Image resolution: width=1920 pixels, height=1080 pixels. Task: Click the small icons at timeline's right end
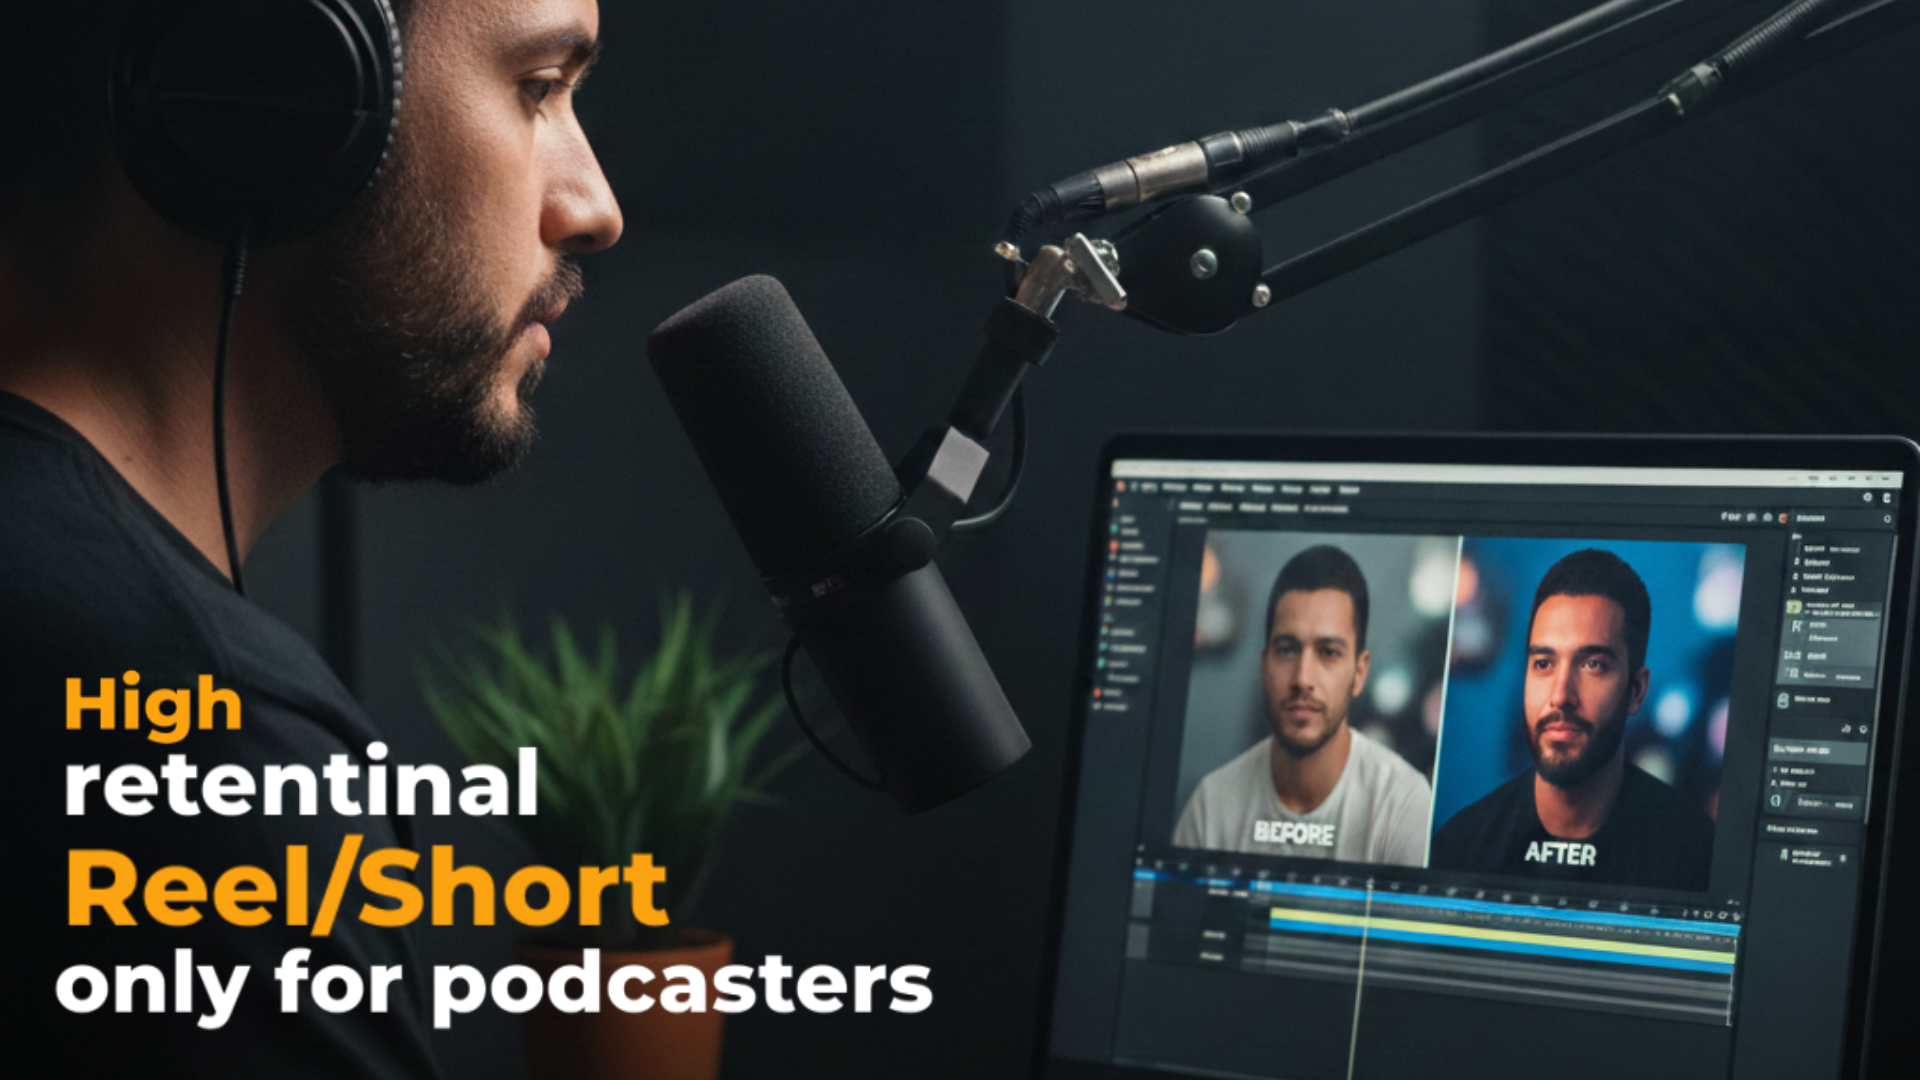pos(1708,914)
